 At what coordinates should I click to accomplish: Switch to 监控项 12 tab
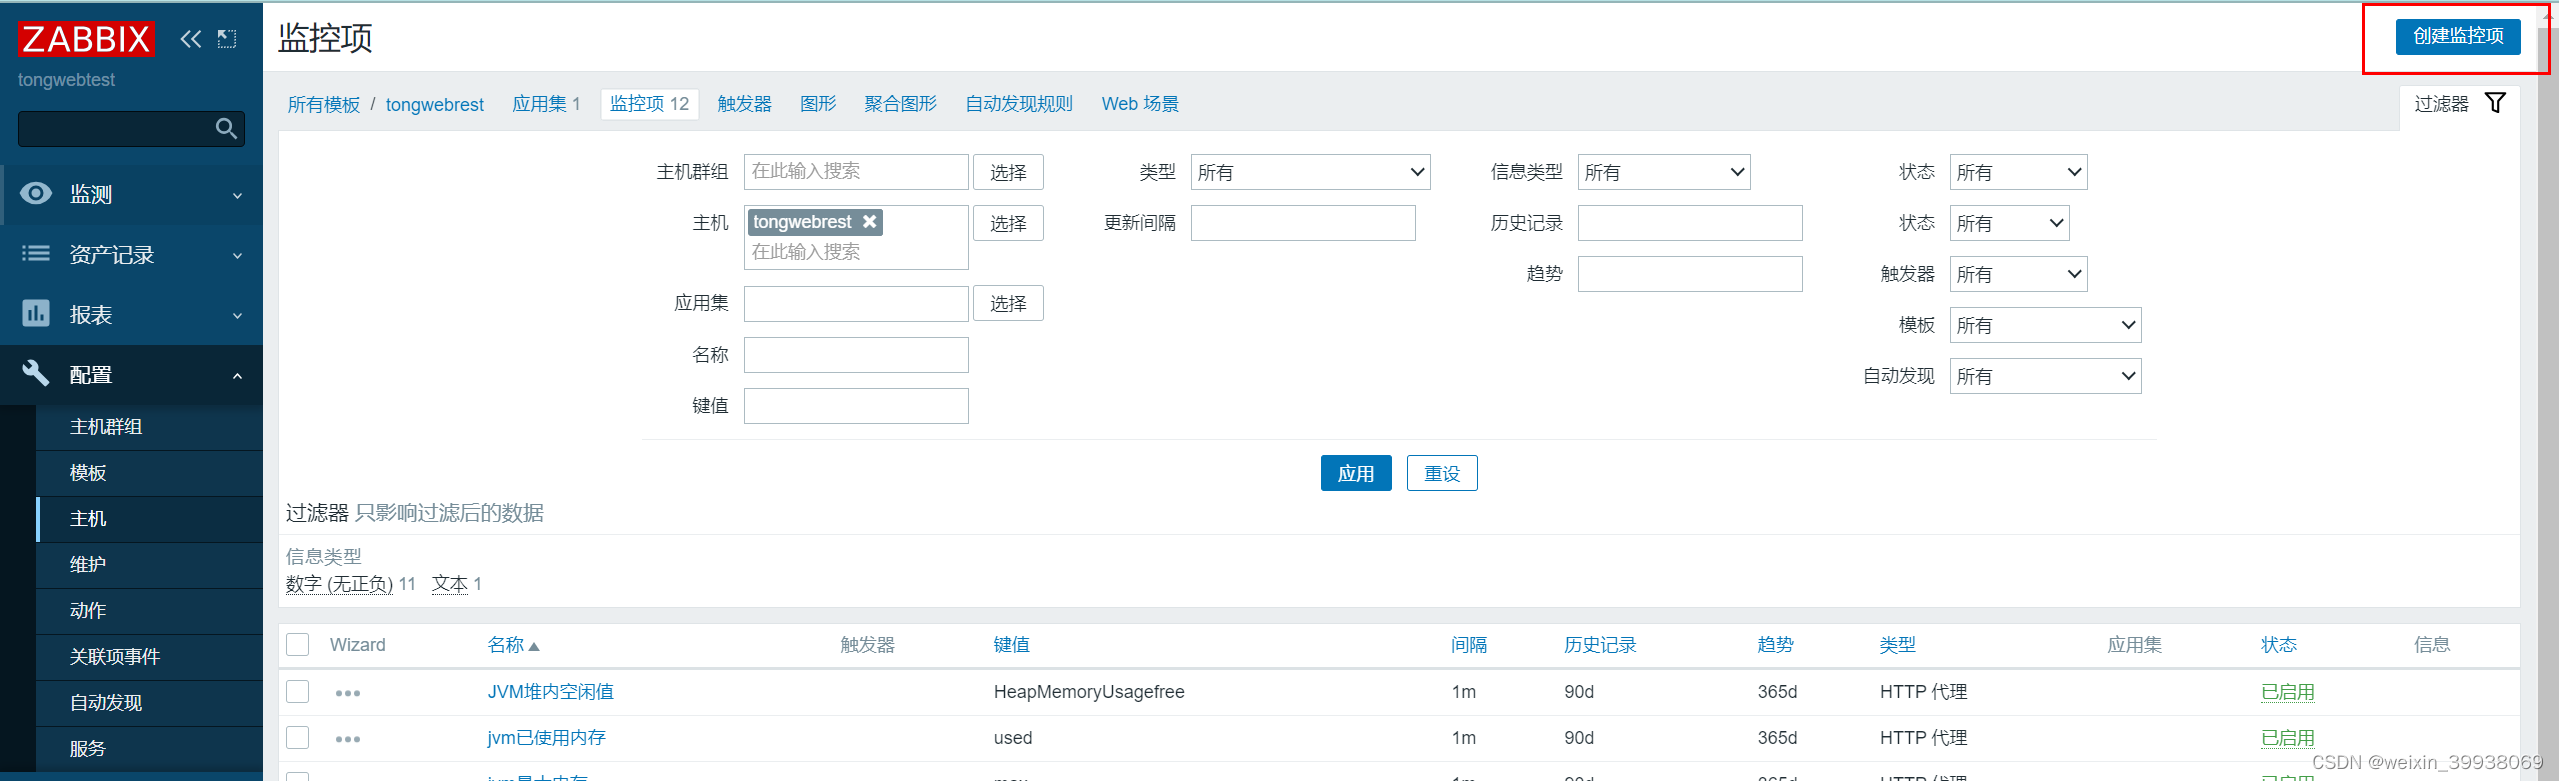[650, 104]
